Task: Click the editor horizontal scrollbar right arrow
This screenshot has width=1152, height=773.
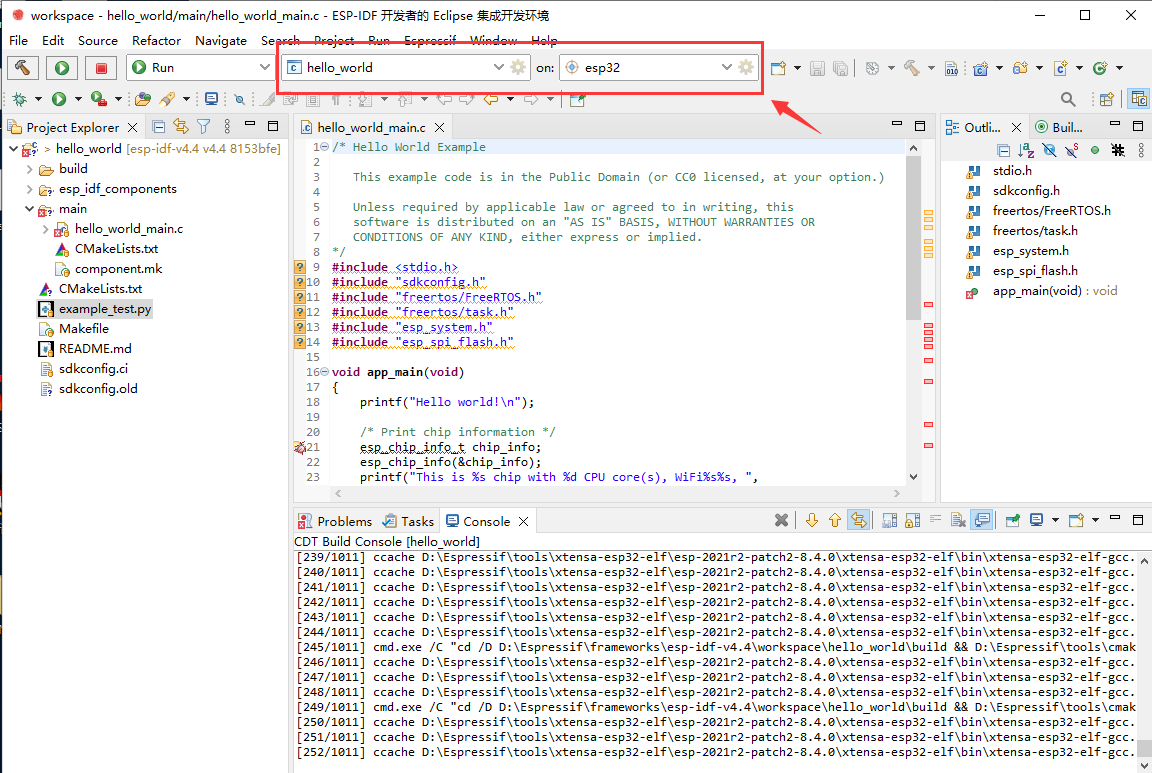Action: point(896,493)
